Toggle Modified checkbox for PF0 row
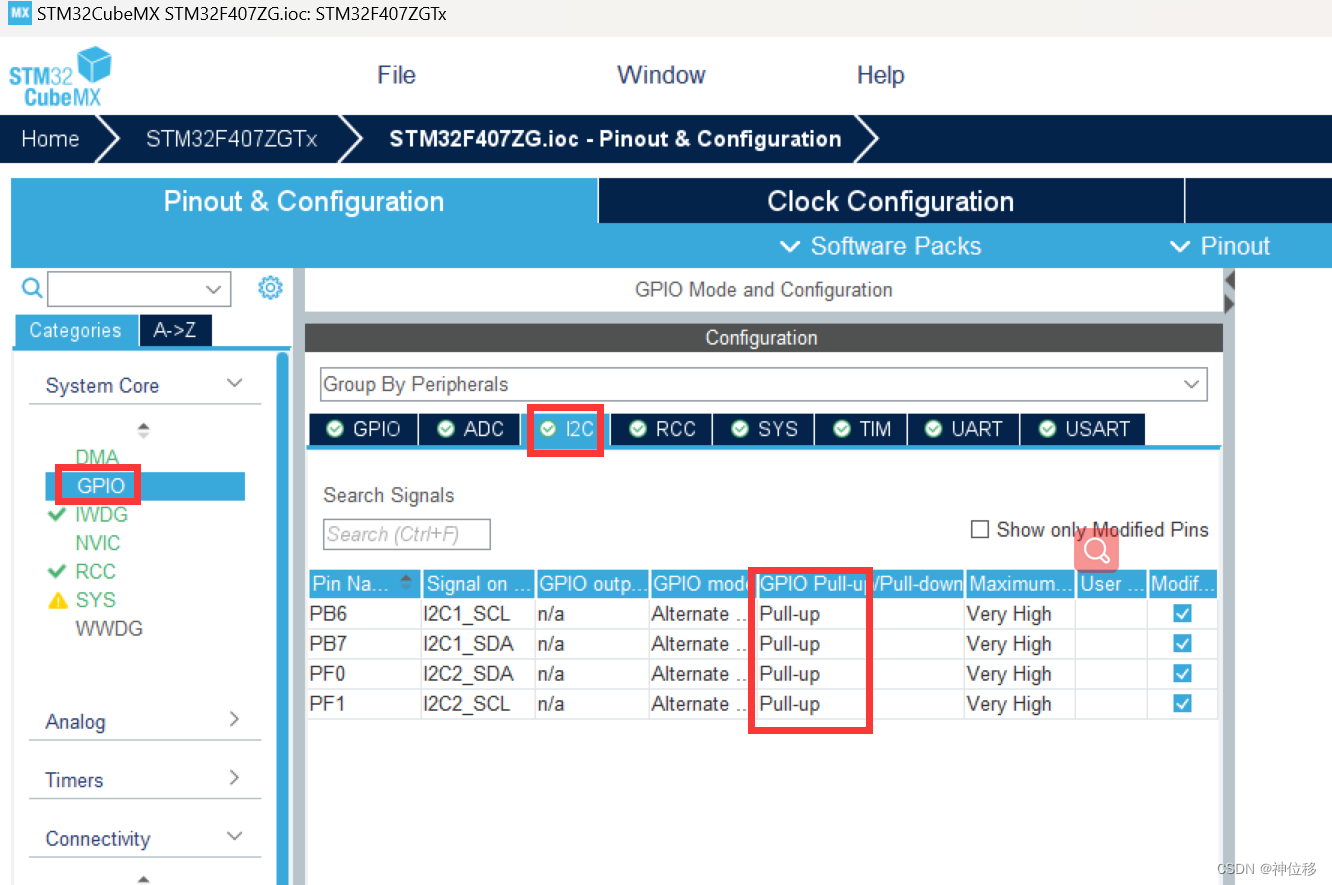1332x885 pixels. [x=1182, y=674]
